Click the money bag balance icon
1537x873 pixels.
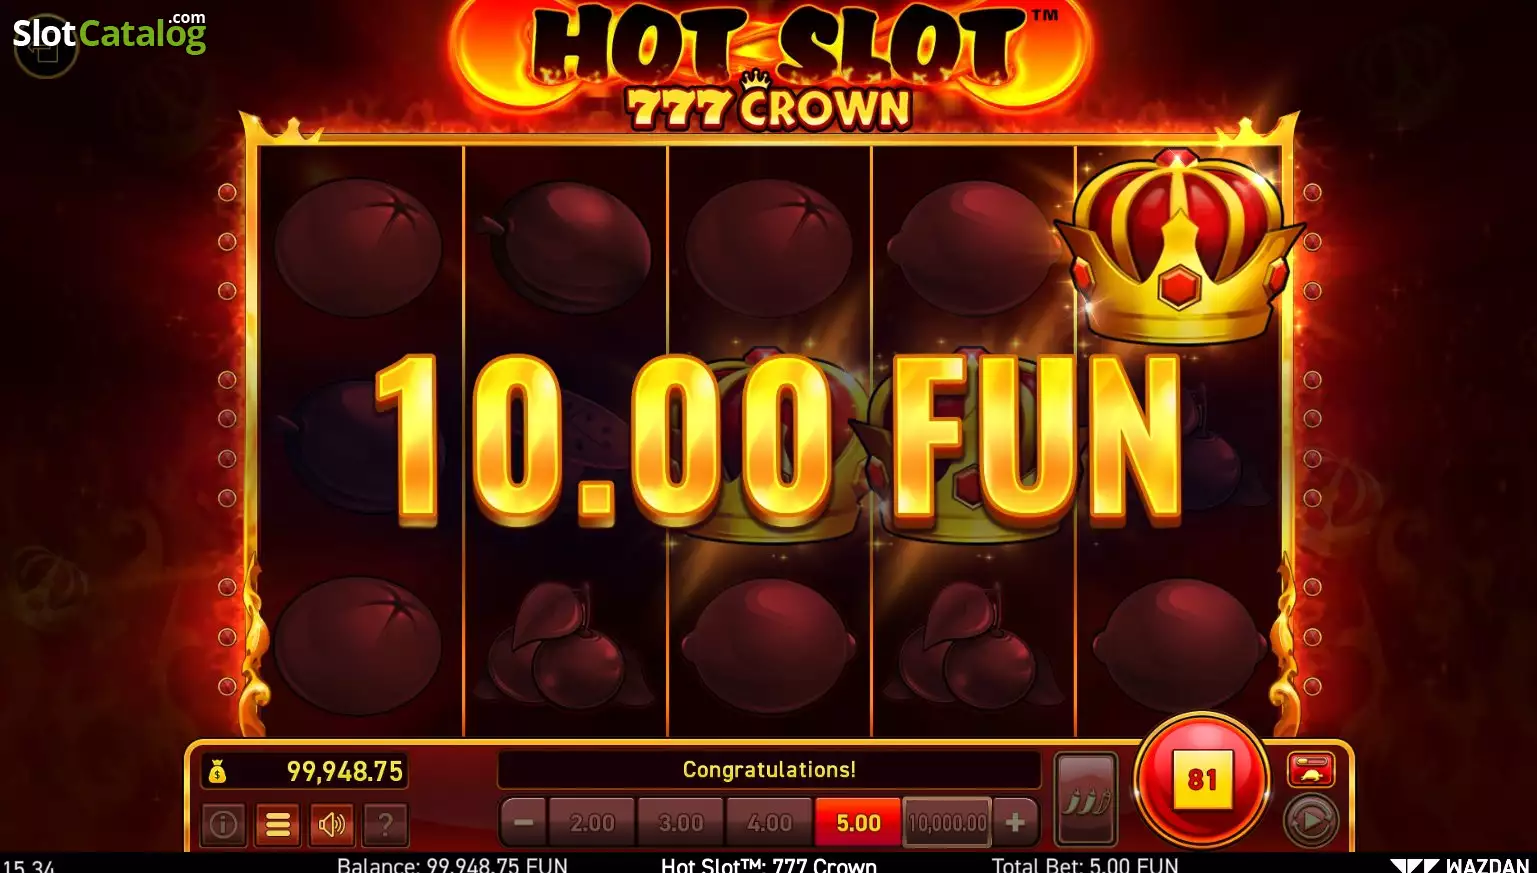(x=217, y=772)
